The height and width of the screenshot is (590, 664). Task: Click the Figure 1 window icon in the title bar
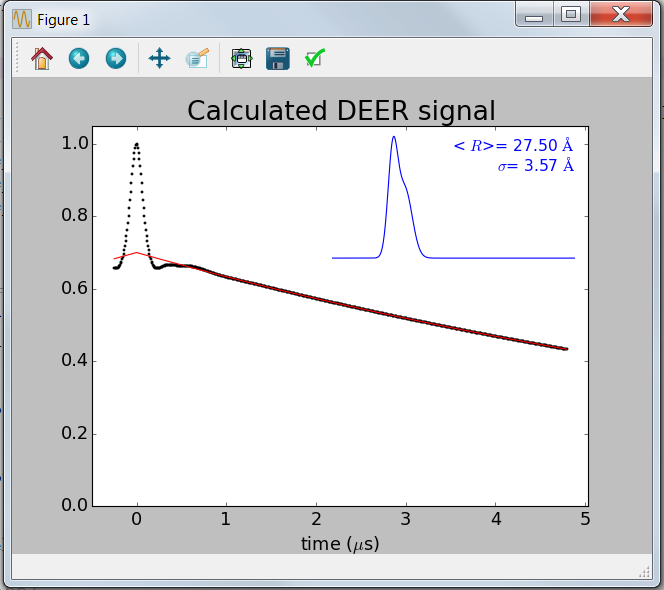(x=22, y=19)
